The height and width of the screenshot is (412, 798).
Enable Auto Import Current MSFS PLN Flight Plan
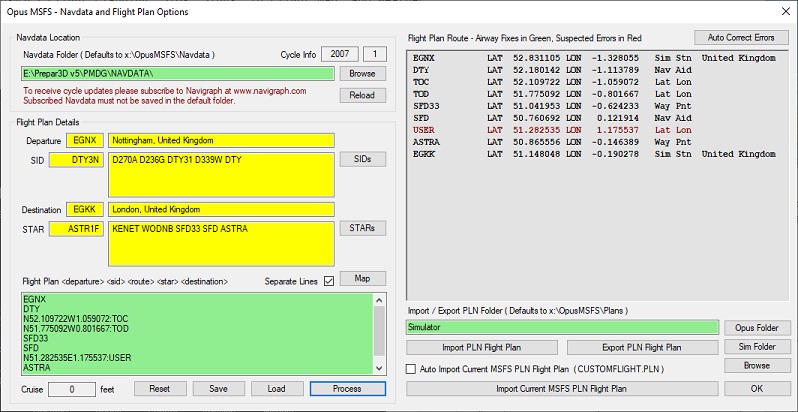coord(411,369)
